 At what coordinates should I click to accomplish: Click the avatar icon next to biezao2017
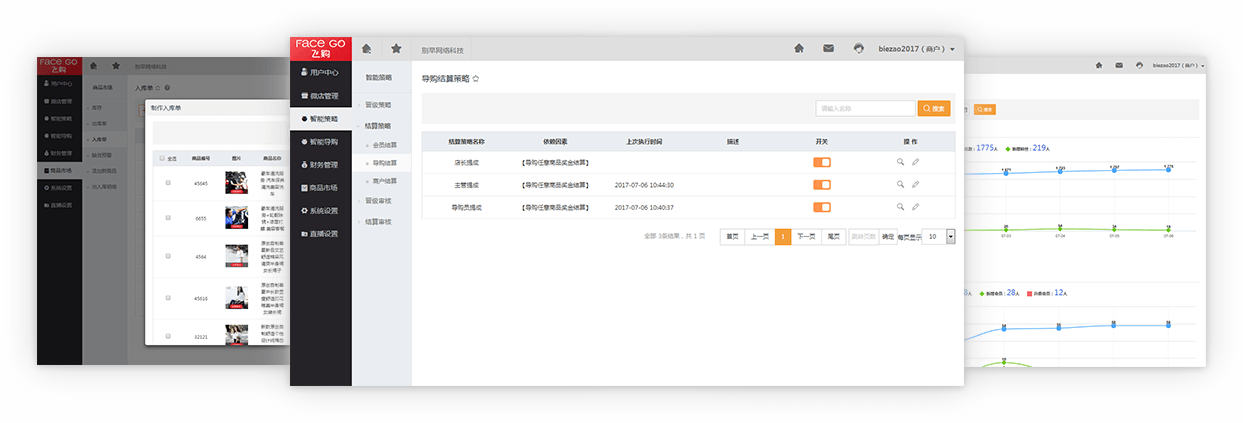[858, 48]
